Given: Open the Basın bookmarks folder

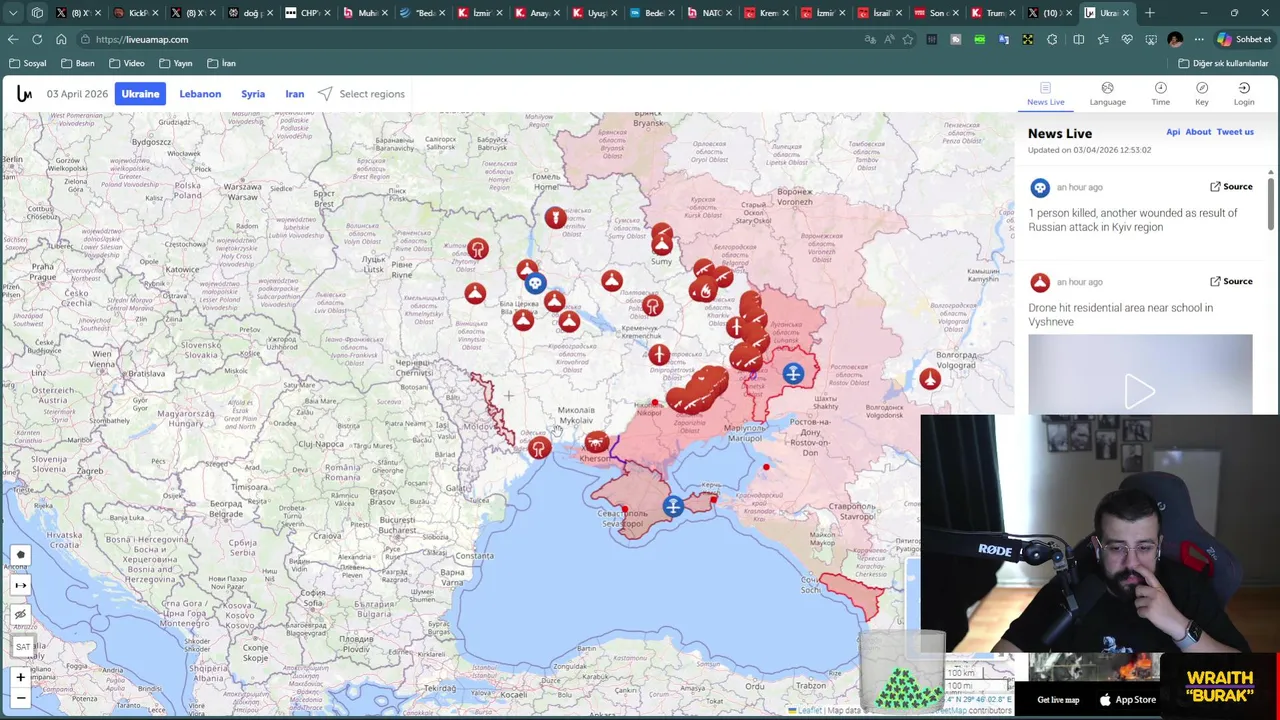Looking at the screenshot, I should click(77, 63).
